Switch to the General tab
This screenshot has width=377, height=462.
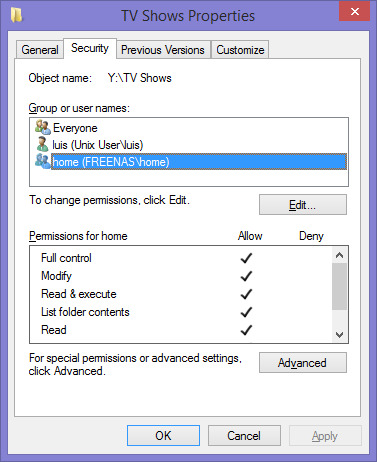(x=40, y=50)
